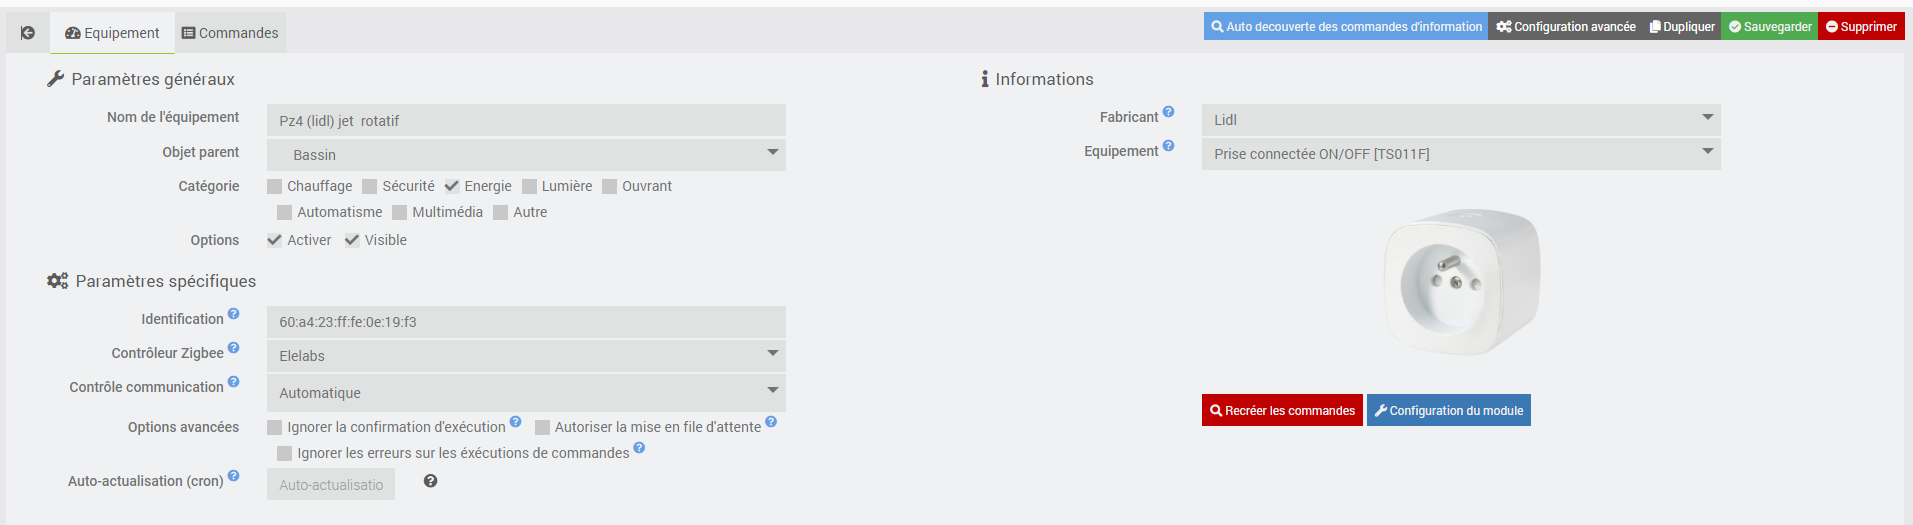Screen dimensions: 1913x525
Task: Switch to the Commandes tab
Action: pyautogui.click(x=230, y=33)
